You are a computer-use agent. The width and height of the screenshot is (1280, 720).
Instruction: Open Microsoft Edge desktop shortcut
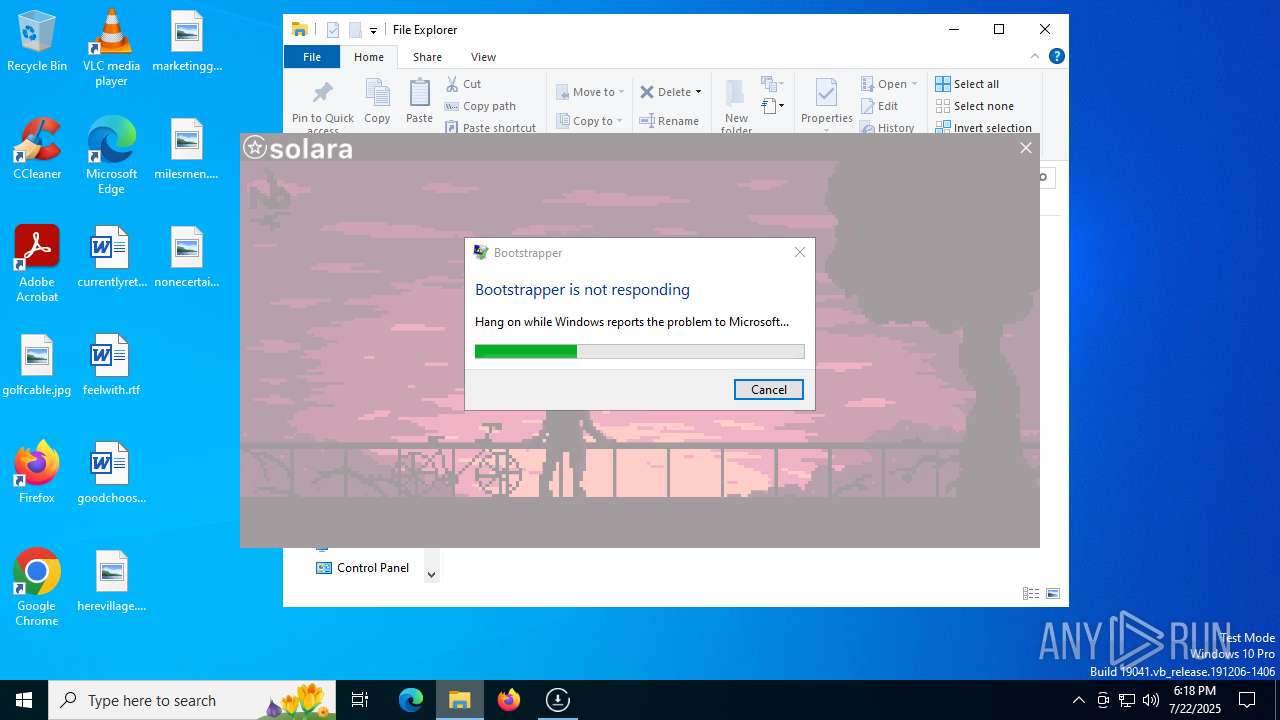(111, 155)
